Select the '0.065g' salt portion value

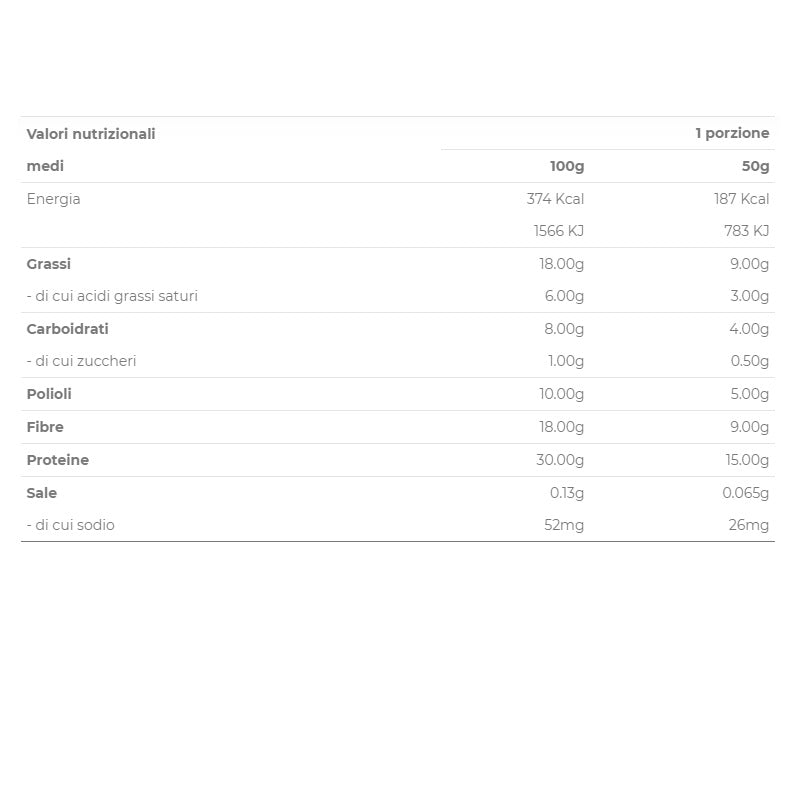coord(745,493)
